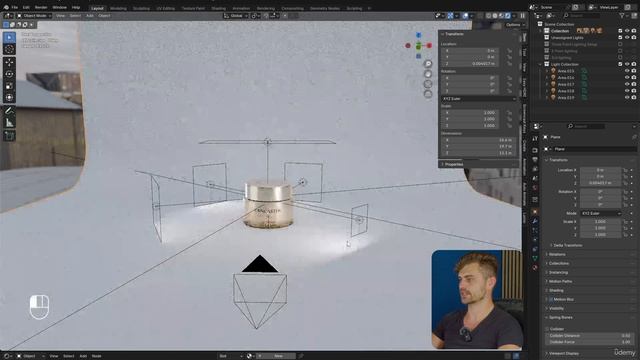Open Object Mode dropdown

click(x=34, y=16)
